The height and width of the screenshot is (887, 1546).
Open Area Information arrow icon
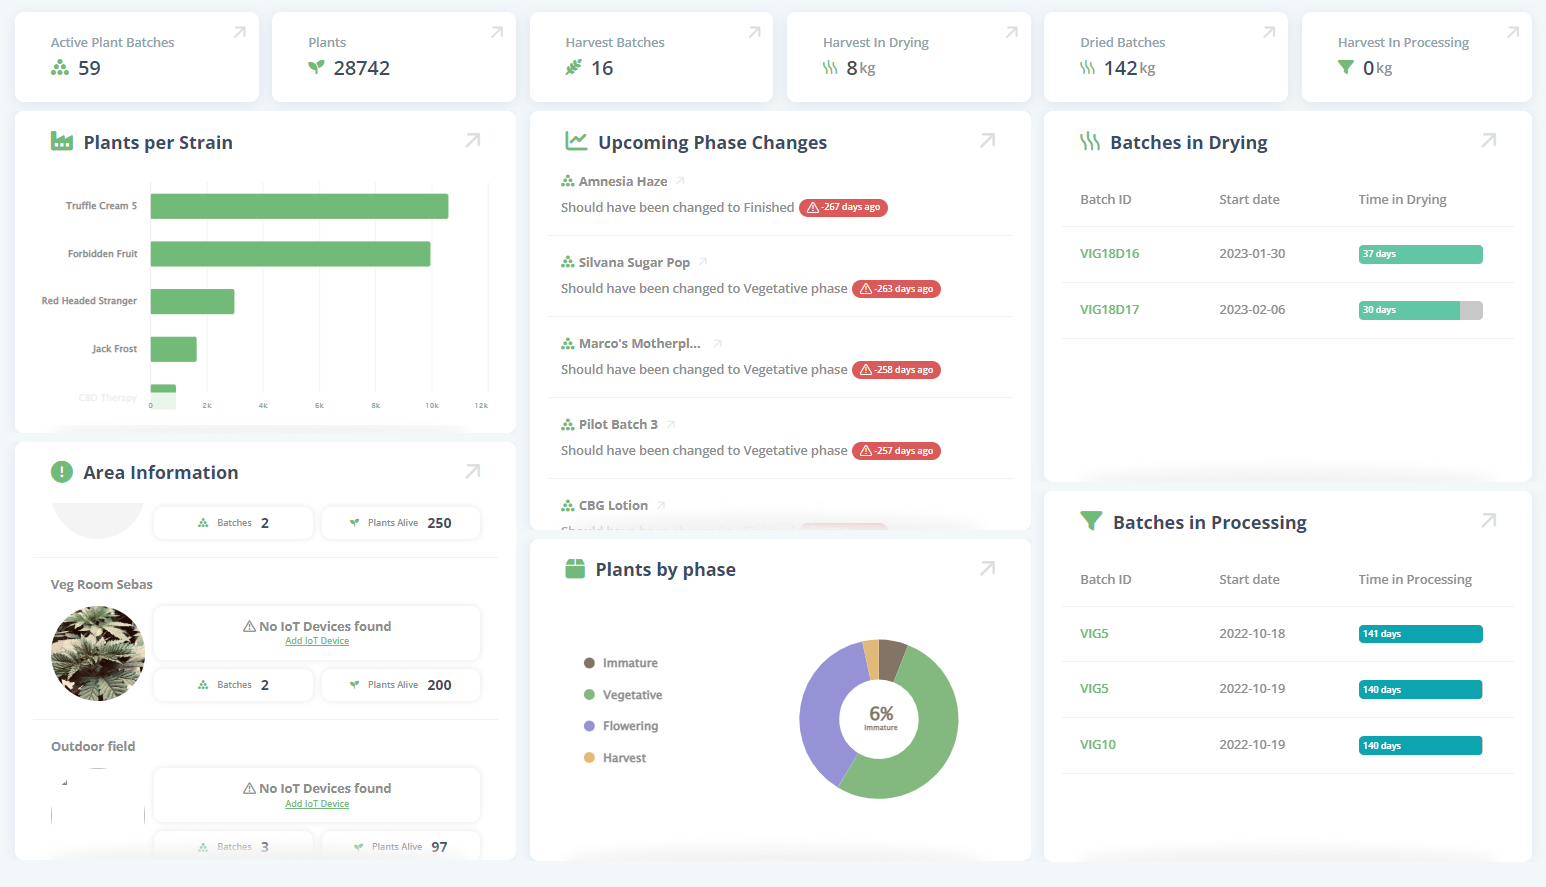point(473,471)
